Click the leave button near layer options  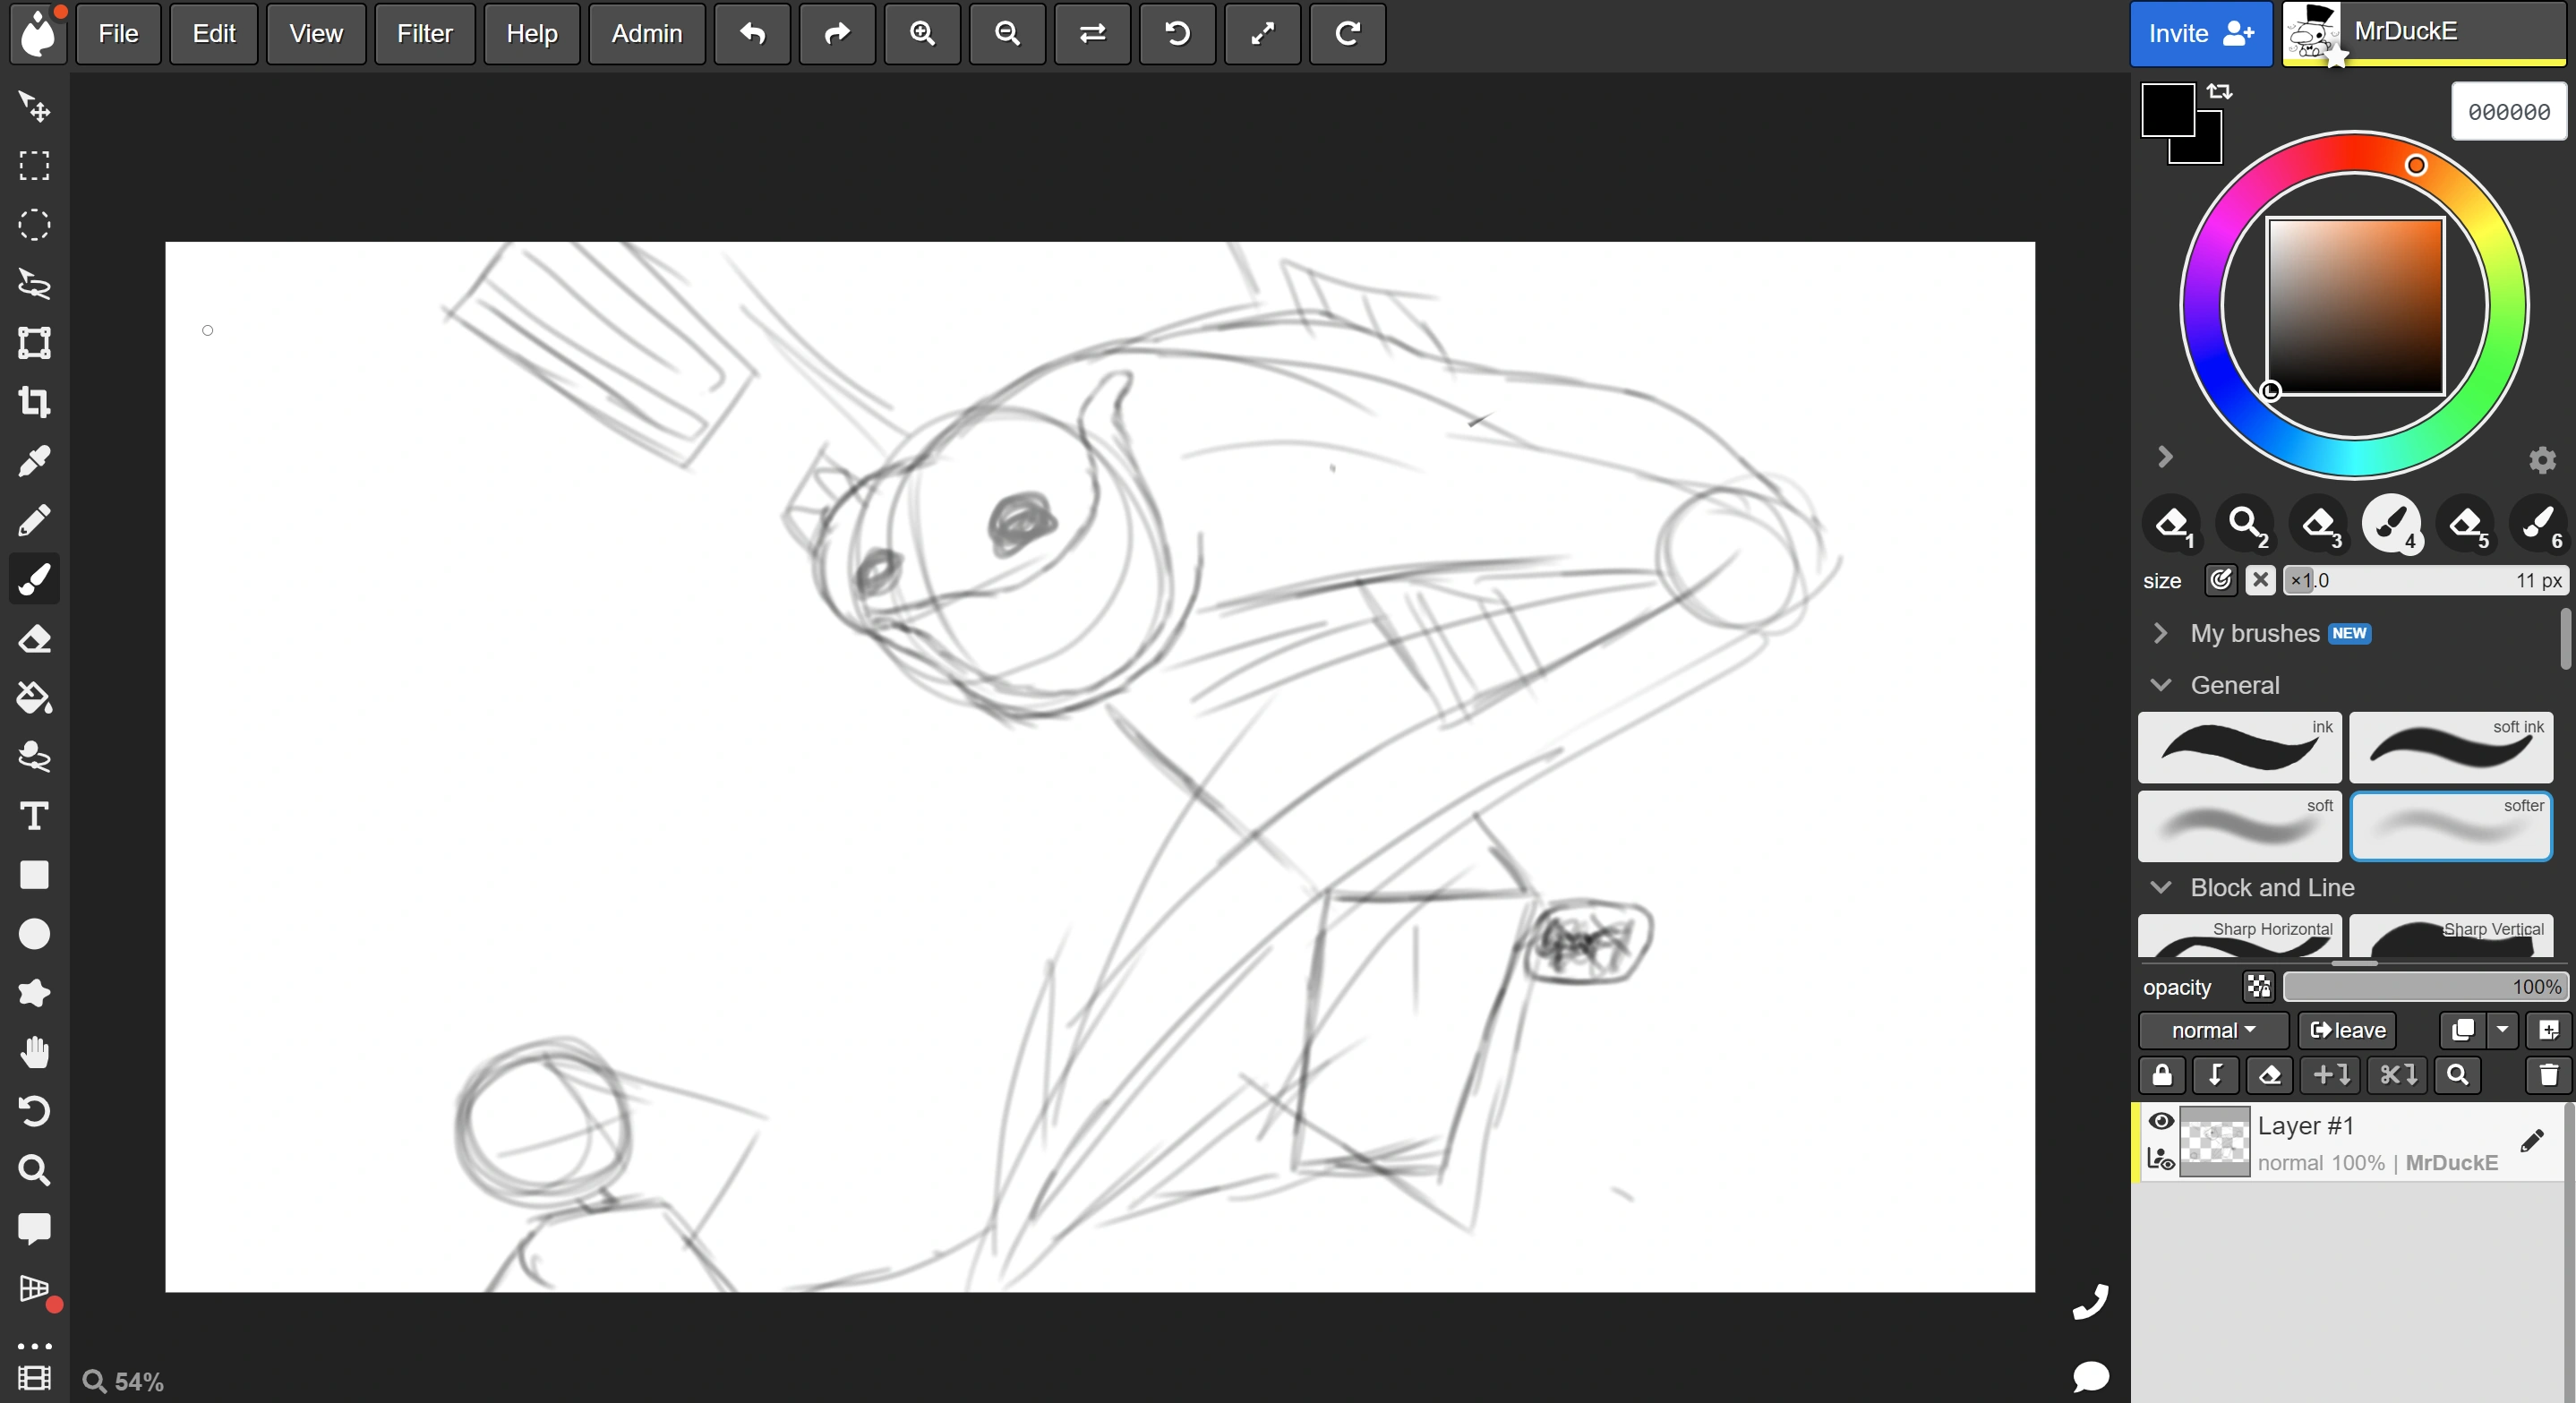2346,1030
